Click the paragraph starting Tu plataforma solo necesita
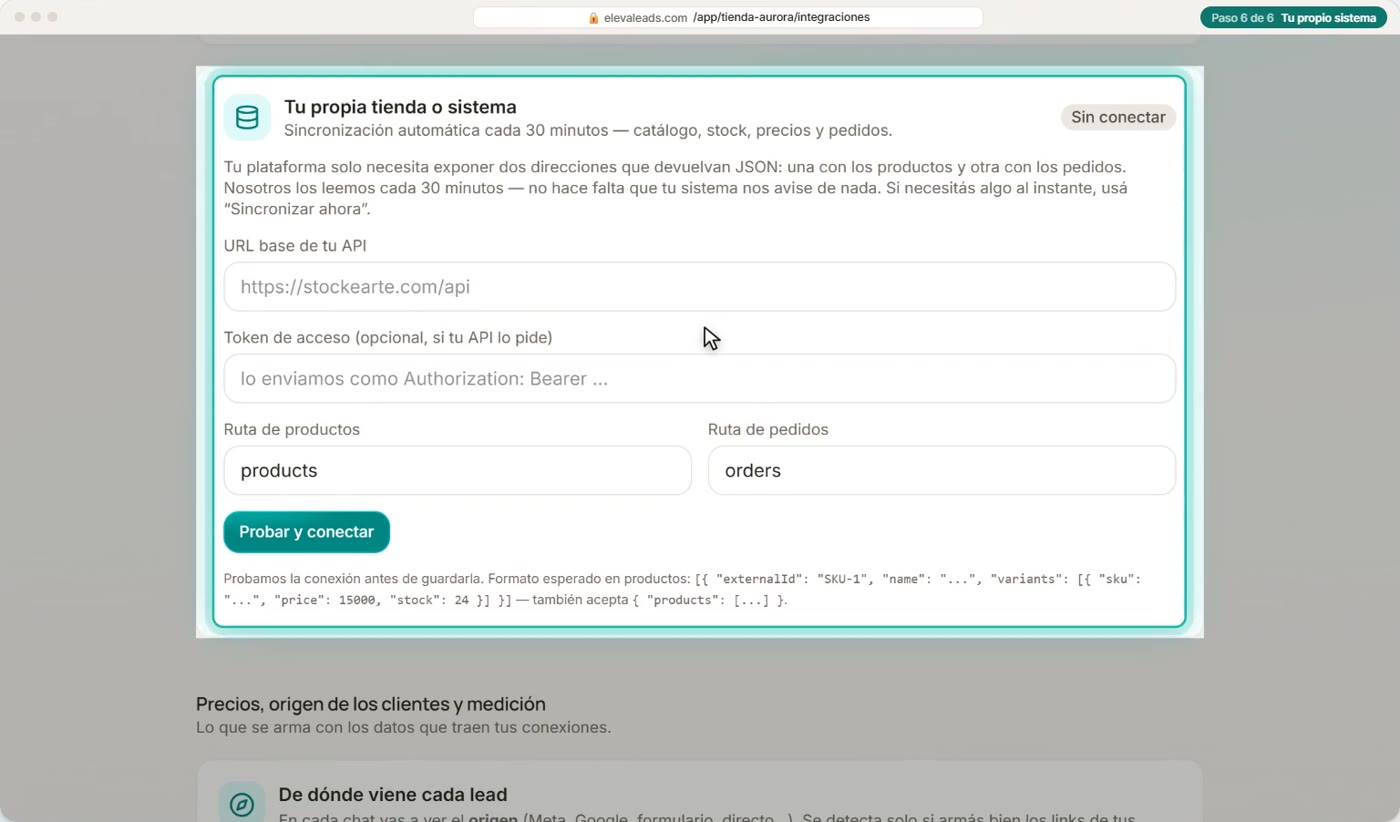Viewport: 1400px width, 822px height. tap(675, 188)
